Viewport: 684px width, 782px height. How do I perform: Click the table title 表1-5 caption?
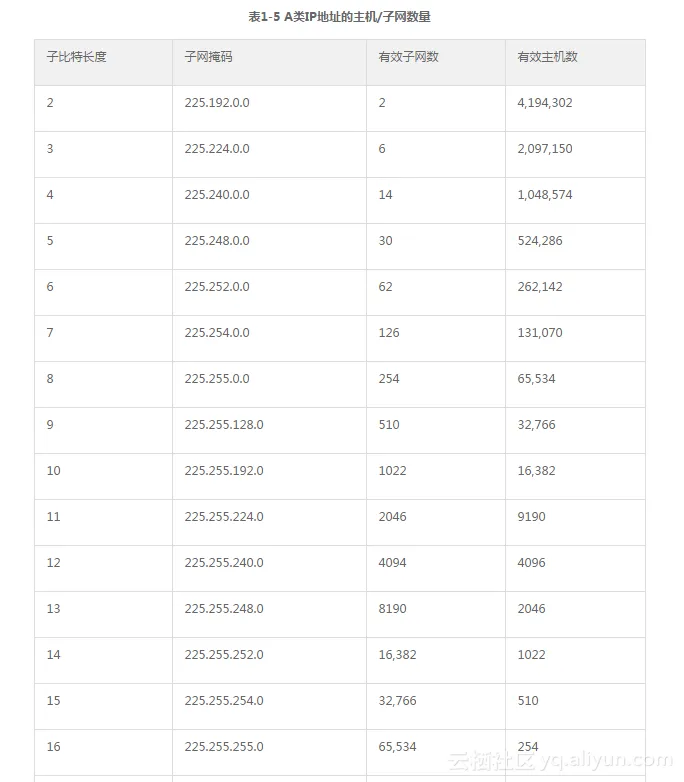(x=340, y=17)
